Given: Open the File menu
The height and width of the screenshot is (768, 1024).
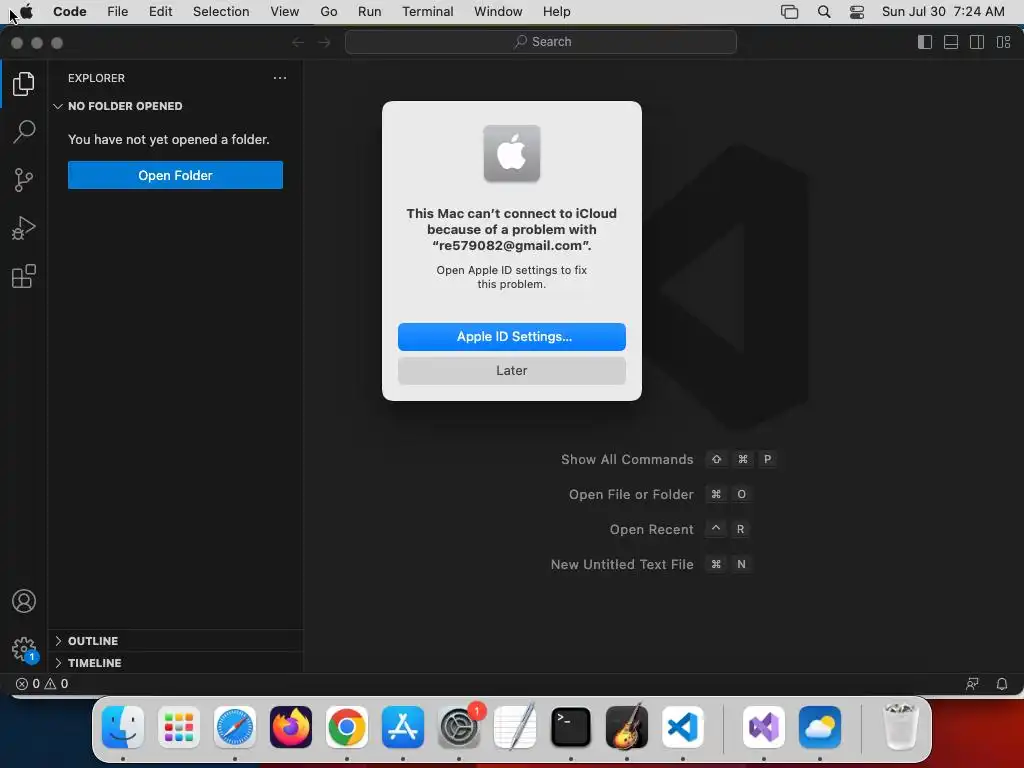Looking at the screenshot, I should pos(118,12).
